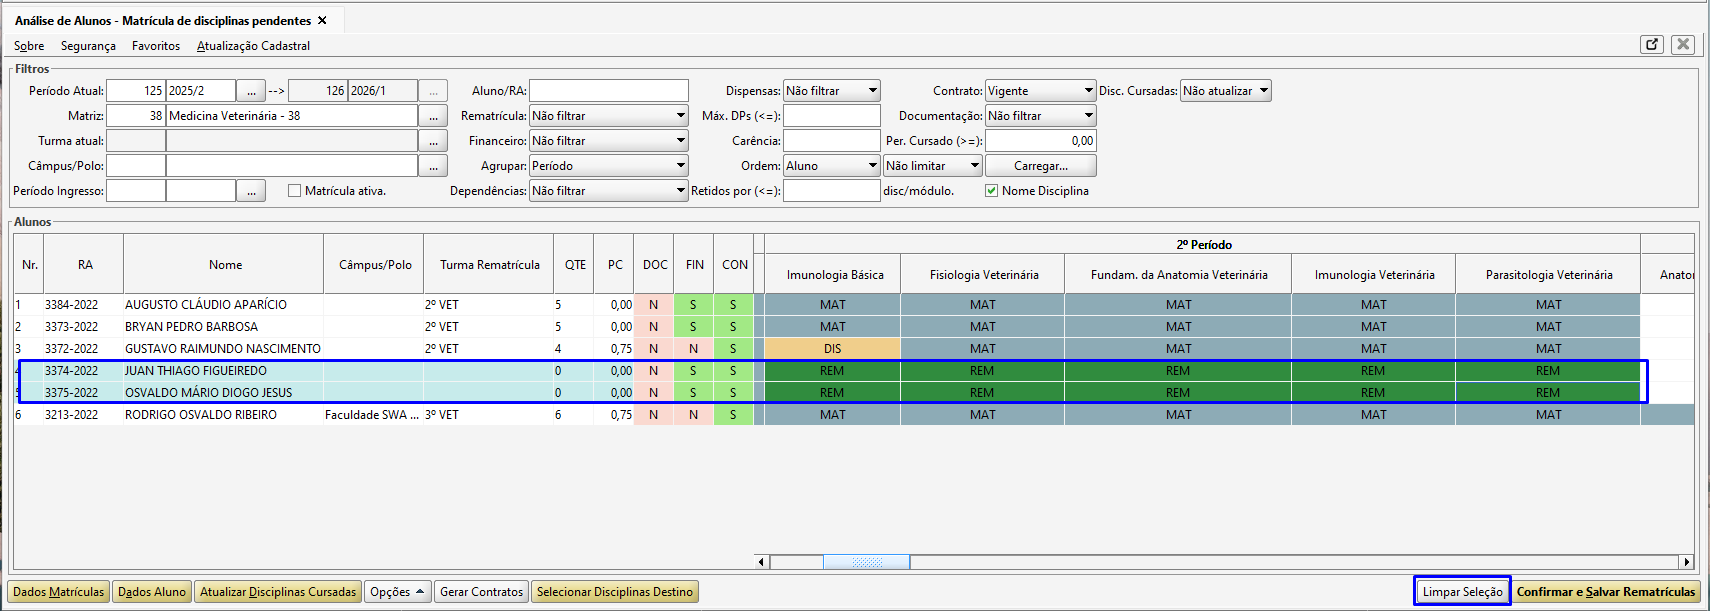Image resolution: width=1710 pixels, height=611 pixels.
Task: Click the Dados Matrículas button
Action: tap(58, 592)
